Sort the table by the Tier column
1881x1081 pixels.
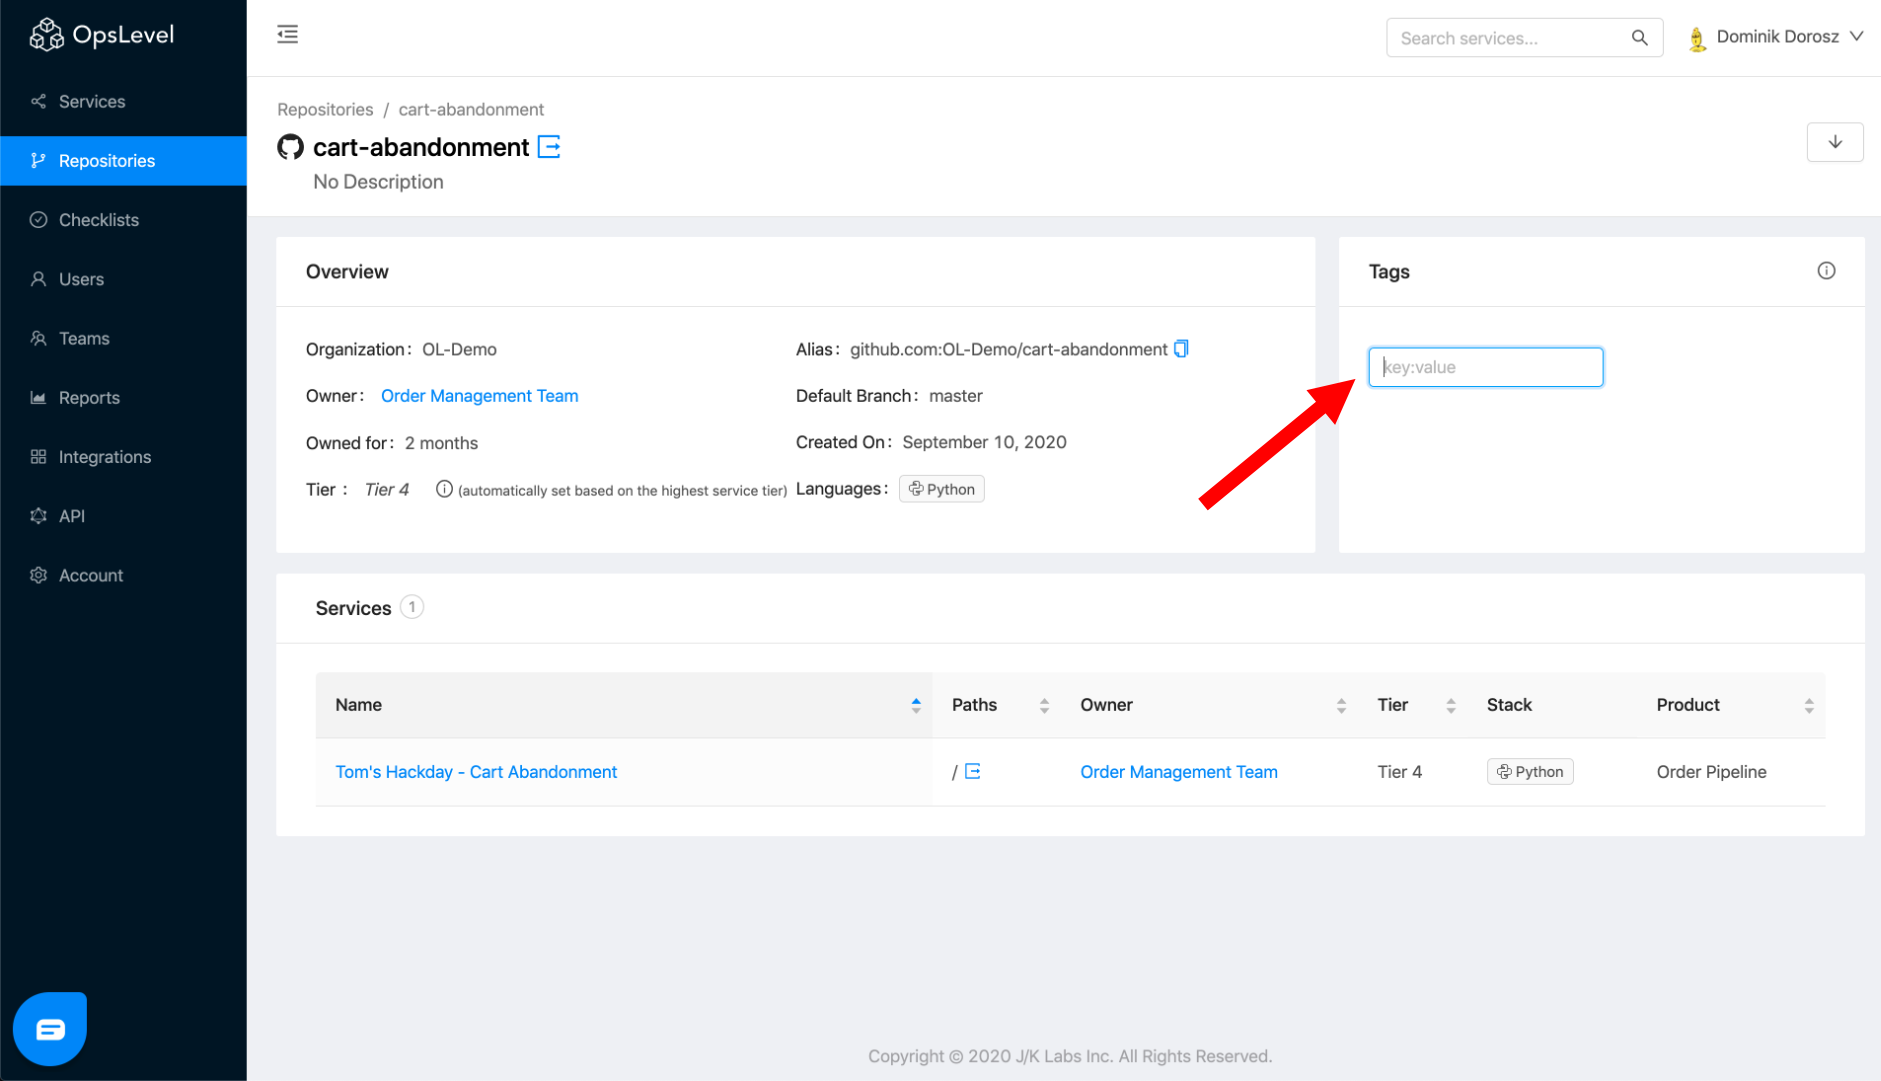click(x=1412, y=705)
